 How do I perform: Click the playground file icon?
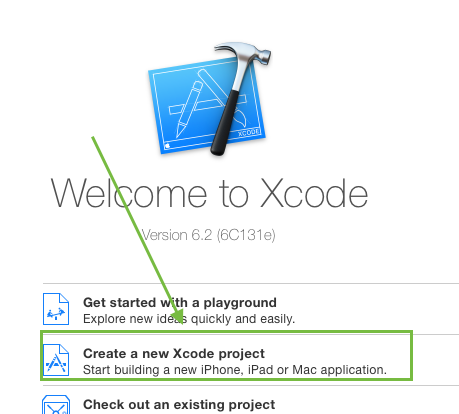(56, 309)
